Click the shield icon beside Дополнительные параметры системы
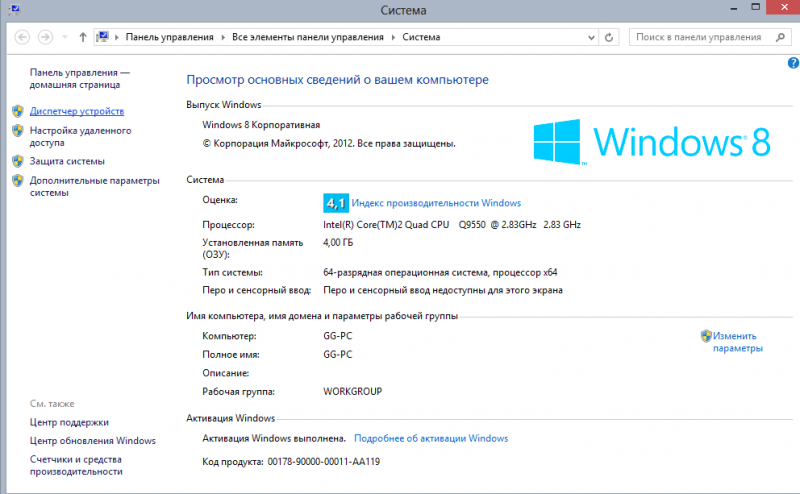 coord(18,181)
